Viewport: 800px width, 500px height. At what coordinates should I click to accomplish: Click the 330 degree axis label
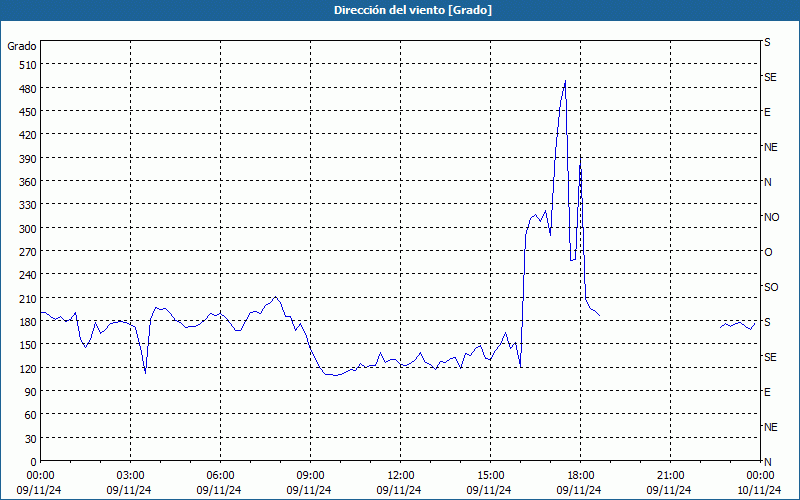point(29,205)
